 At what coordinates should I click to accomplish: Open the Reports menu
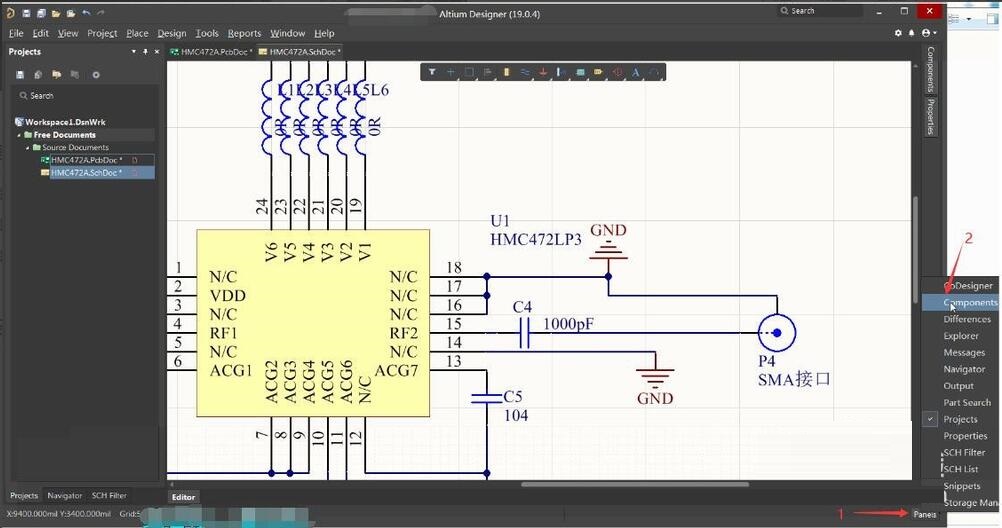click(244, 33)
